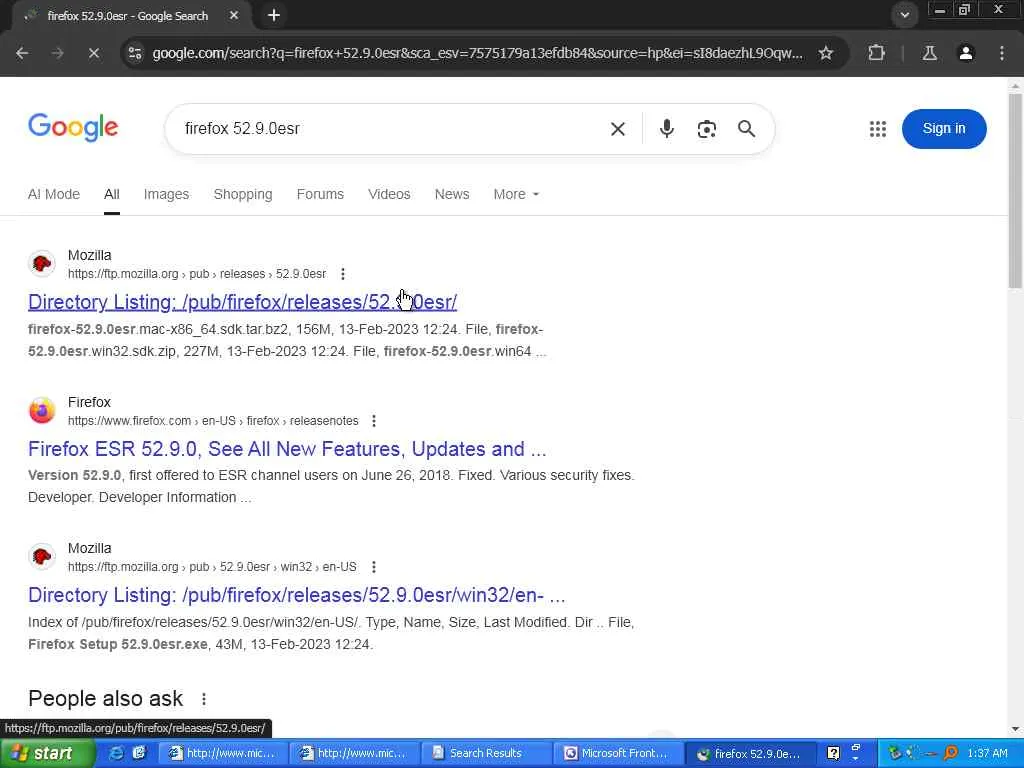This screenshot has width=1024, height=768.
Task: Open a new tab with the plus button
Action: (x=274, y=15)
